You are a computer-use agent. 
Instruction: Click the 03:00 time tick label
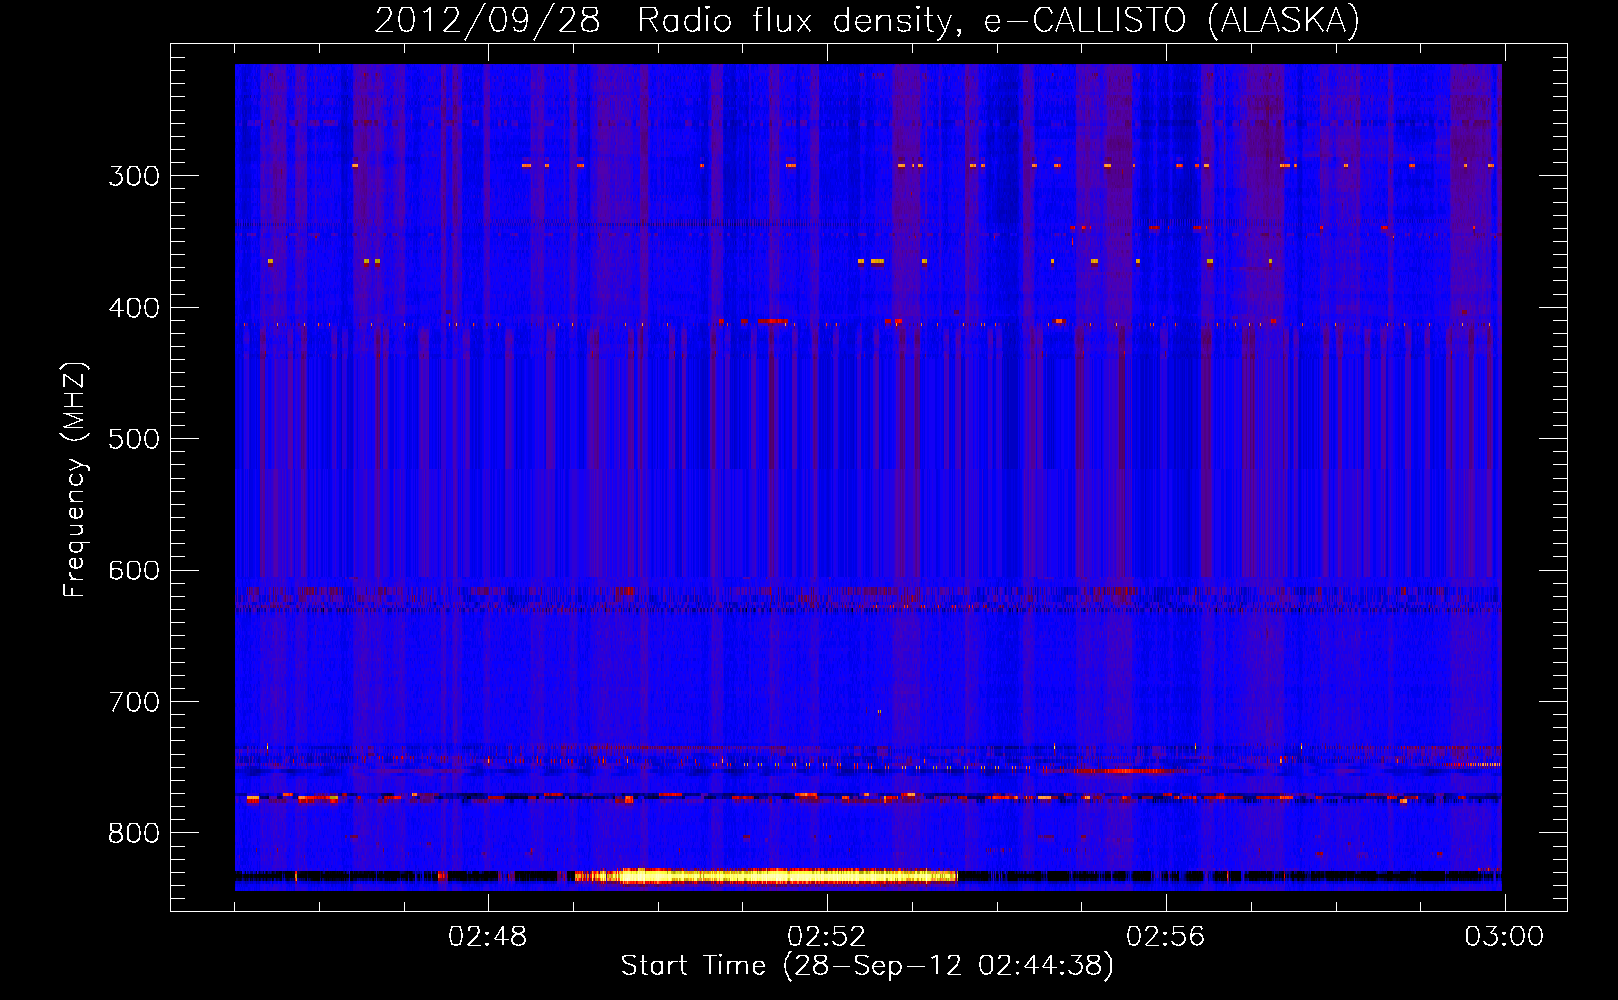[x=1505, y=937]
